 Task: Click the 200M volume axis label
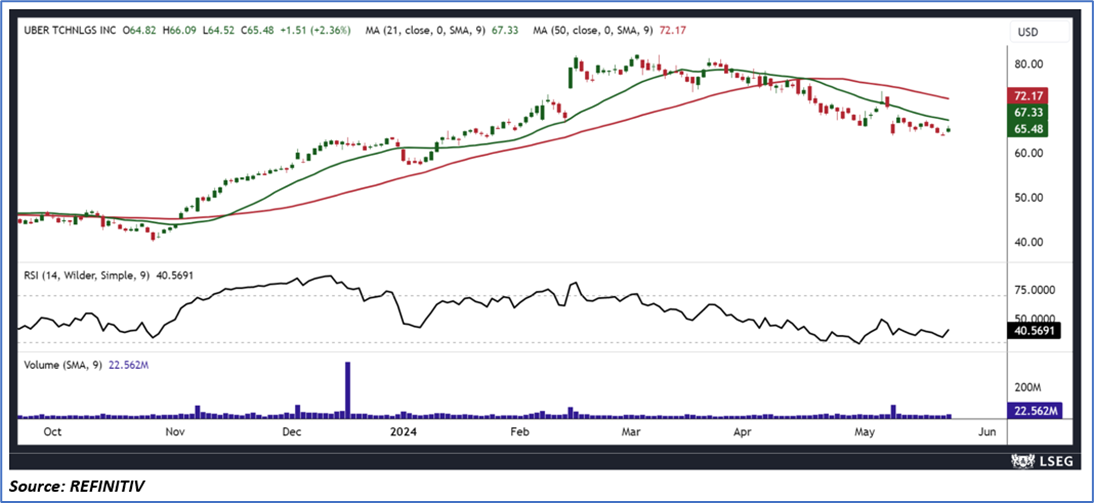(x=1029, y=386)
